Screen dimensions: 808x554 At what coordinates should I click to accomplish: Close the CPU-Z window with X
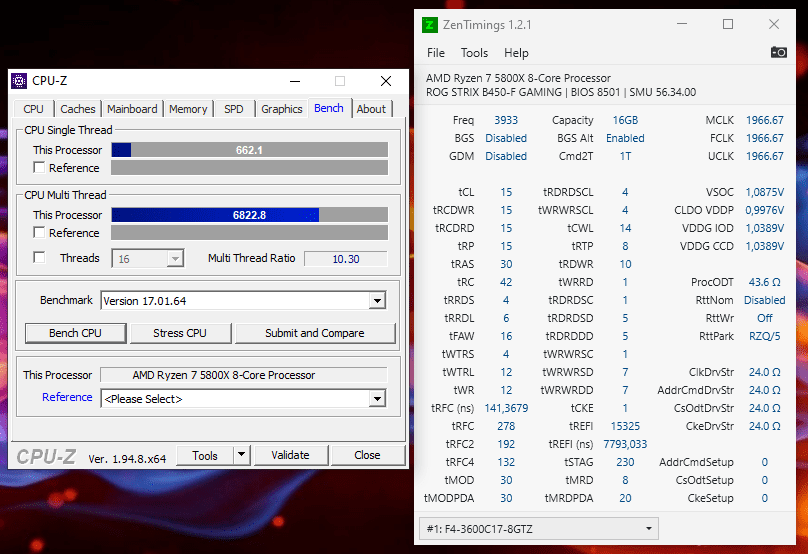385,81
